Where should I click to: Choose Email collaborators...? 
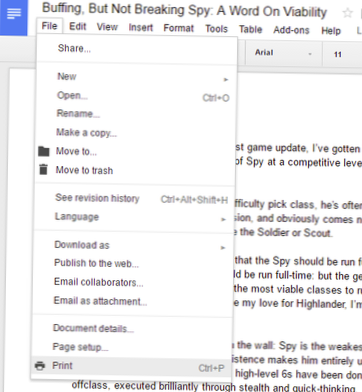(x=133, y=282)
